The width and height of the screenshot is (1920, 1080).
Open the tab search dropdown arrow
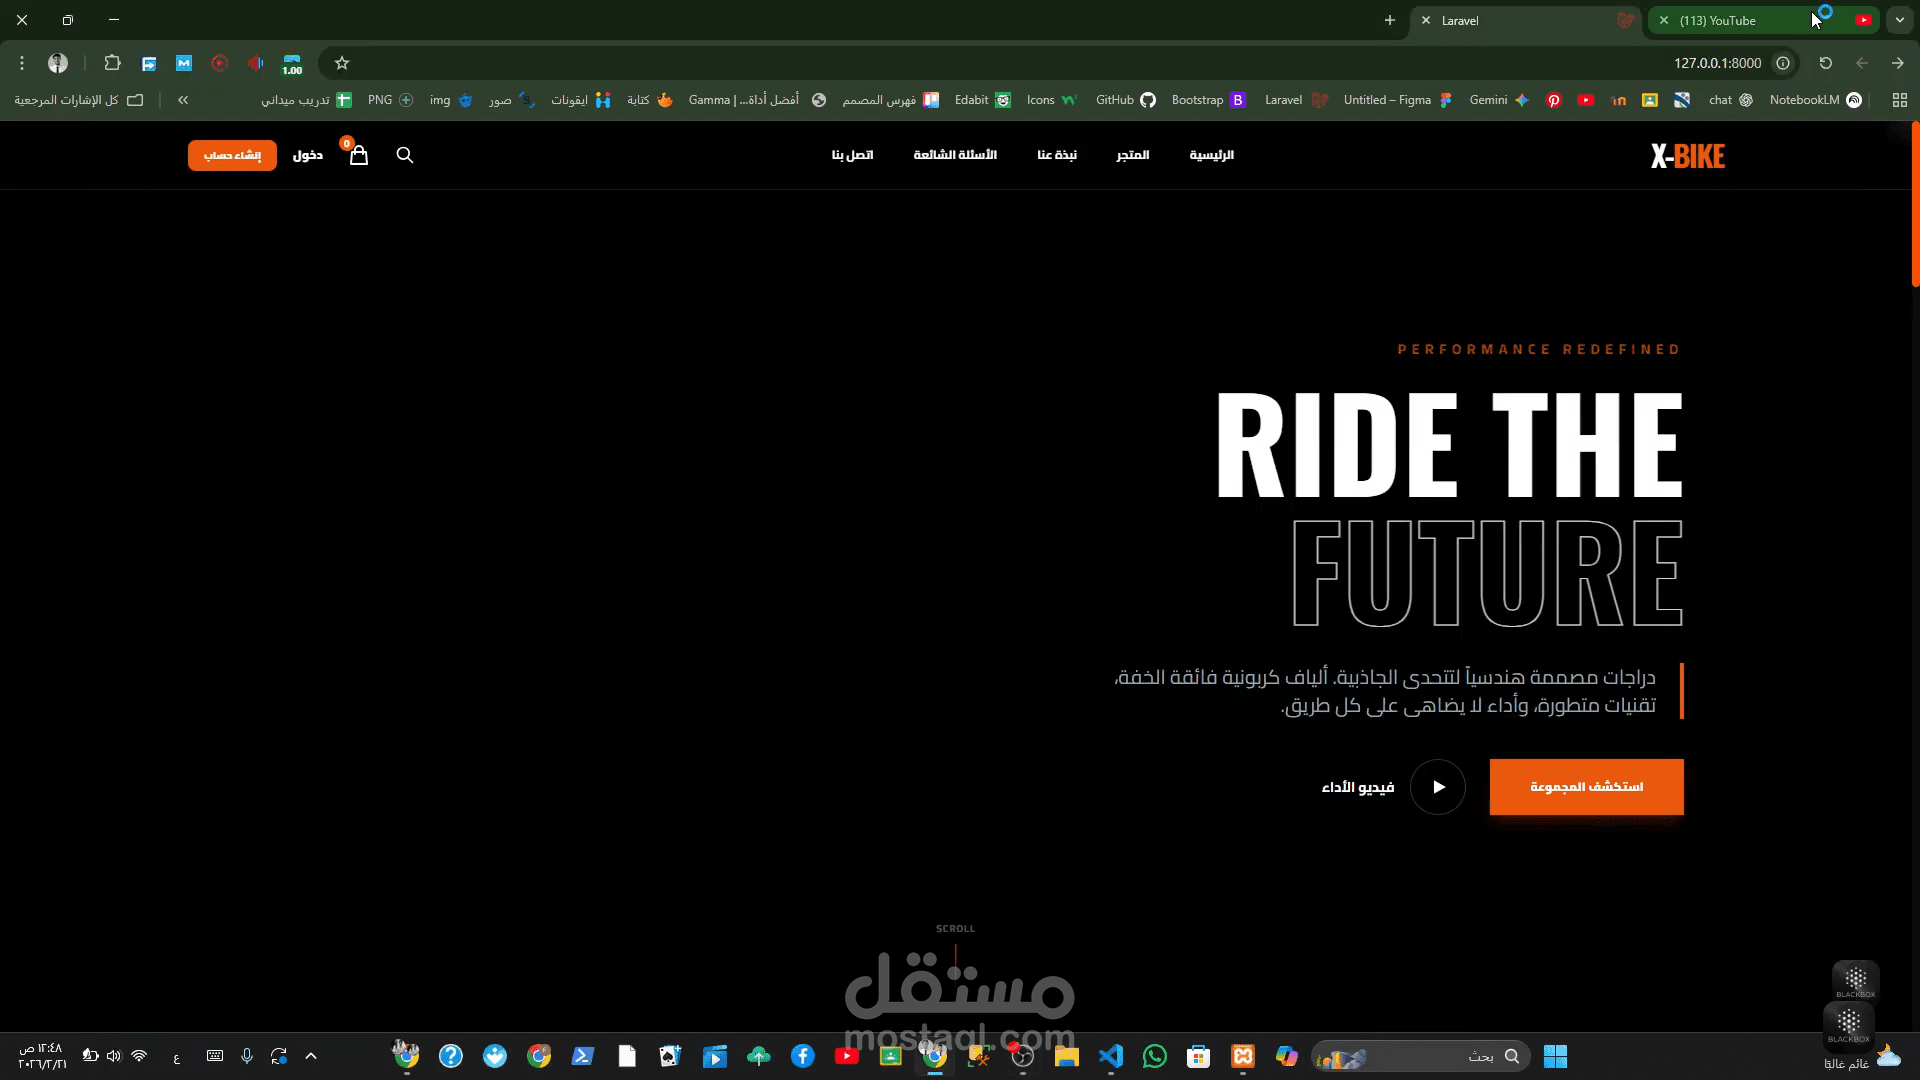tap(1900, 20)
